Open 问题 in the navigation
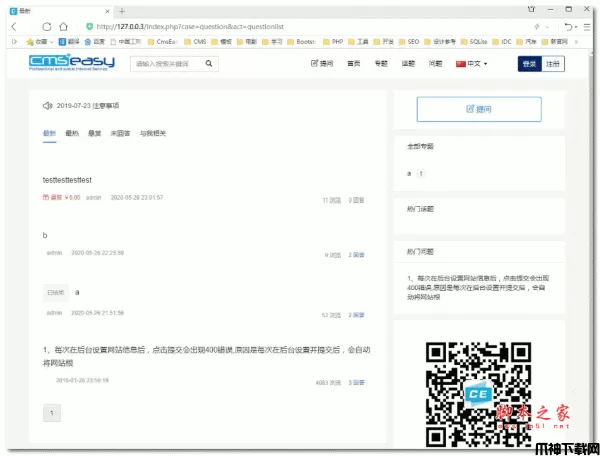 click(435, 64)
